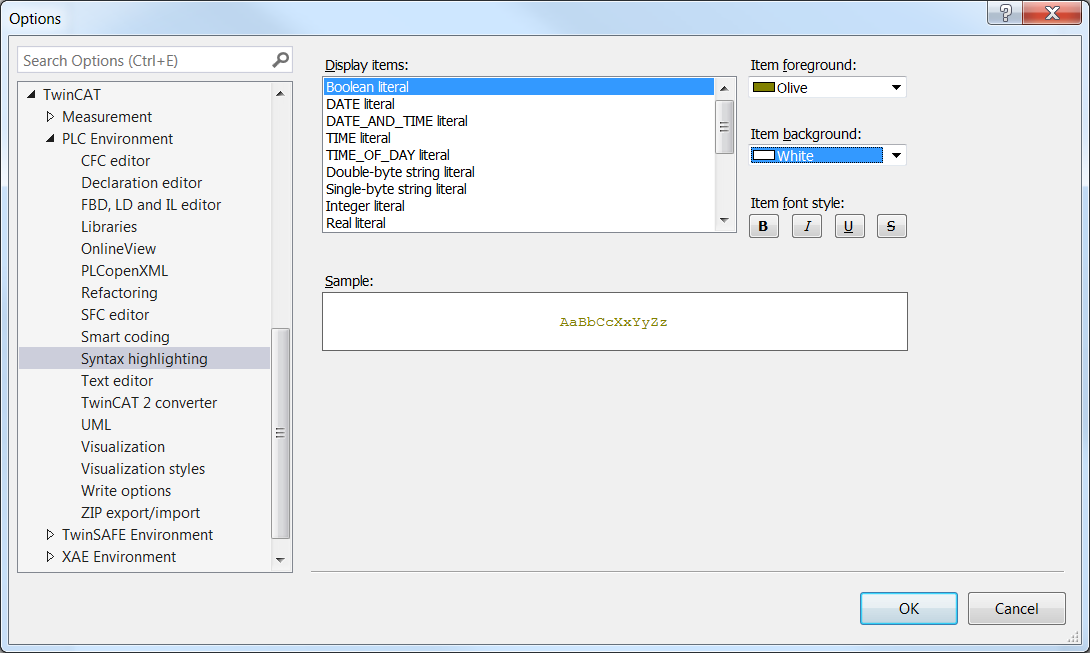Click the search magnifier icon
The image size is (1090, 653).
(x=280, y=60)
